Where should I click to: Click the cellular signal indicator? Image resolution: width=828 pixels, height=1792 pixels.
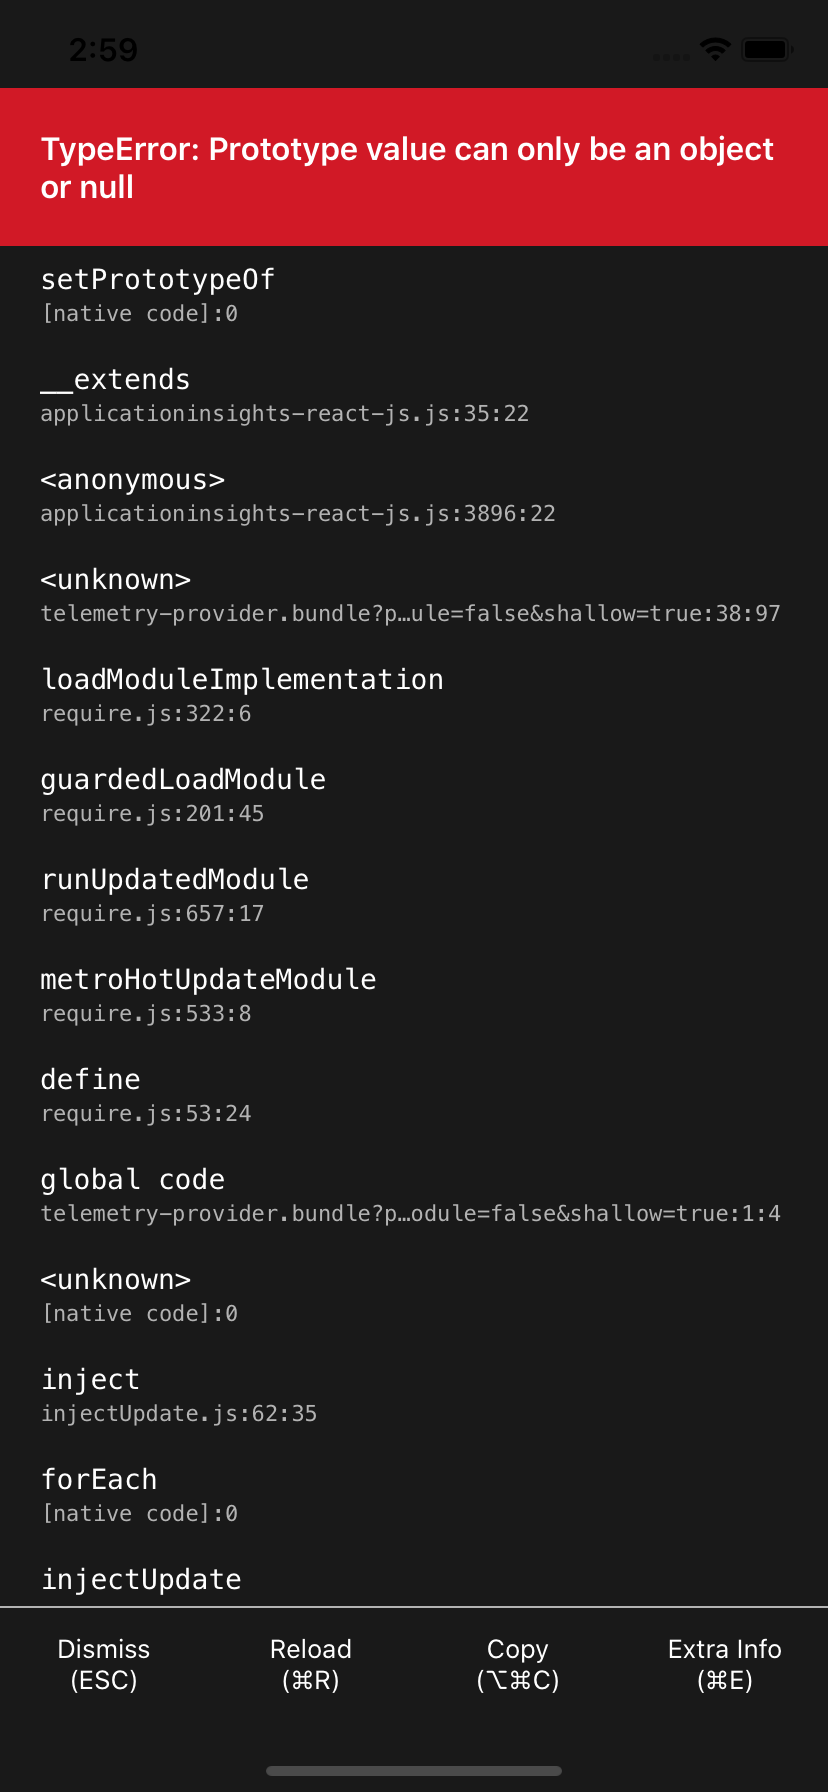671,55
